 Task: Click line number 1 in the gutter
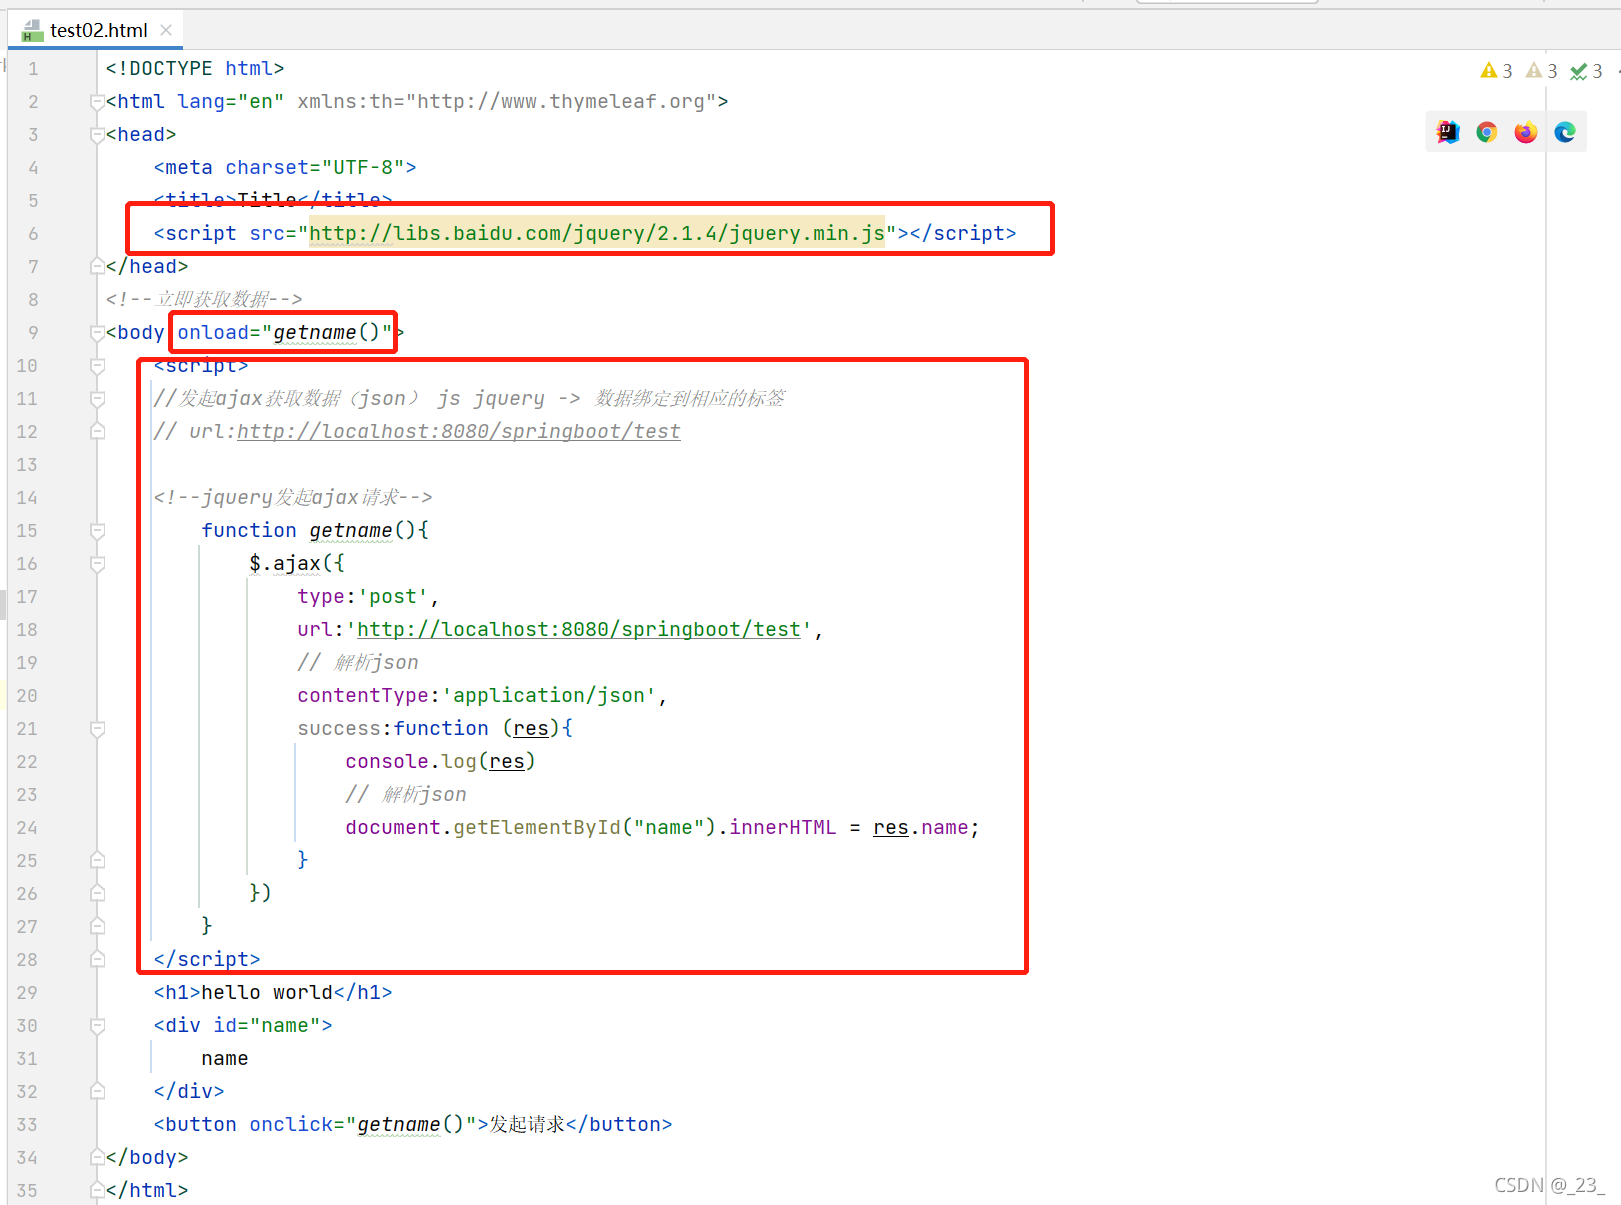pos(33,68)
